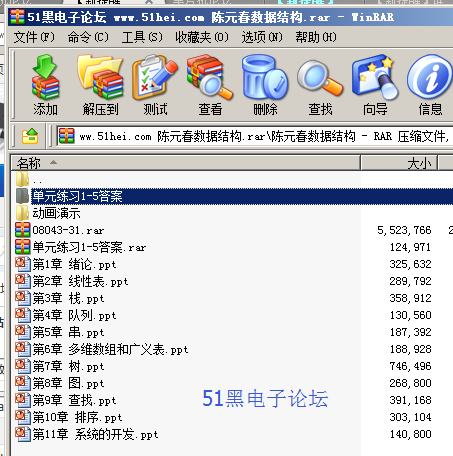Viewport: 453px width, 456px height.
Task: Click the archive icon in address bar
Action: click(x=66, y=136)
